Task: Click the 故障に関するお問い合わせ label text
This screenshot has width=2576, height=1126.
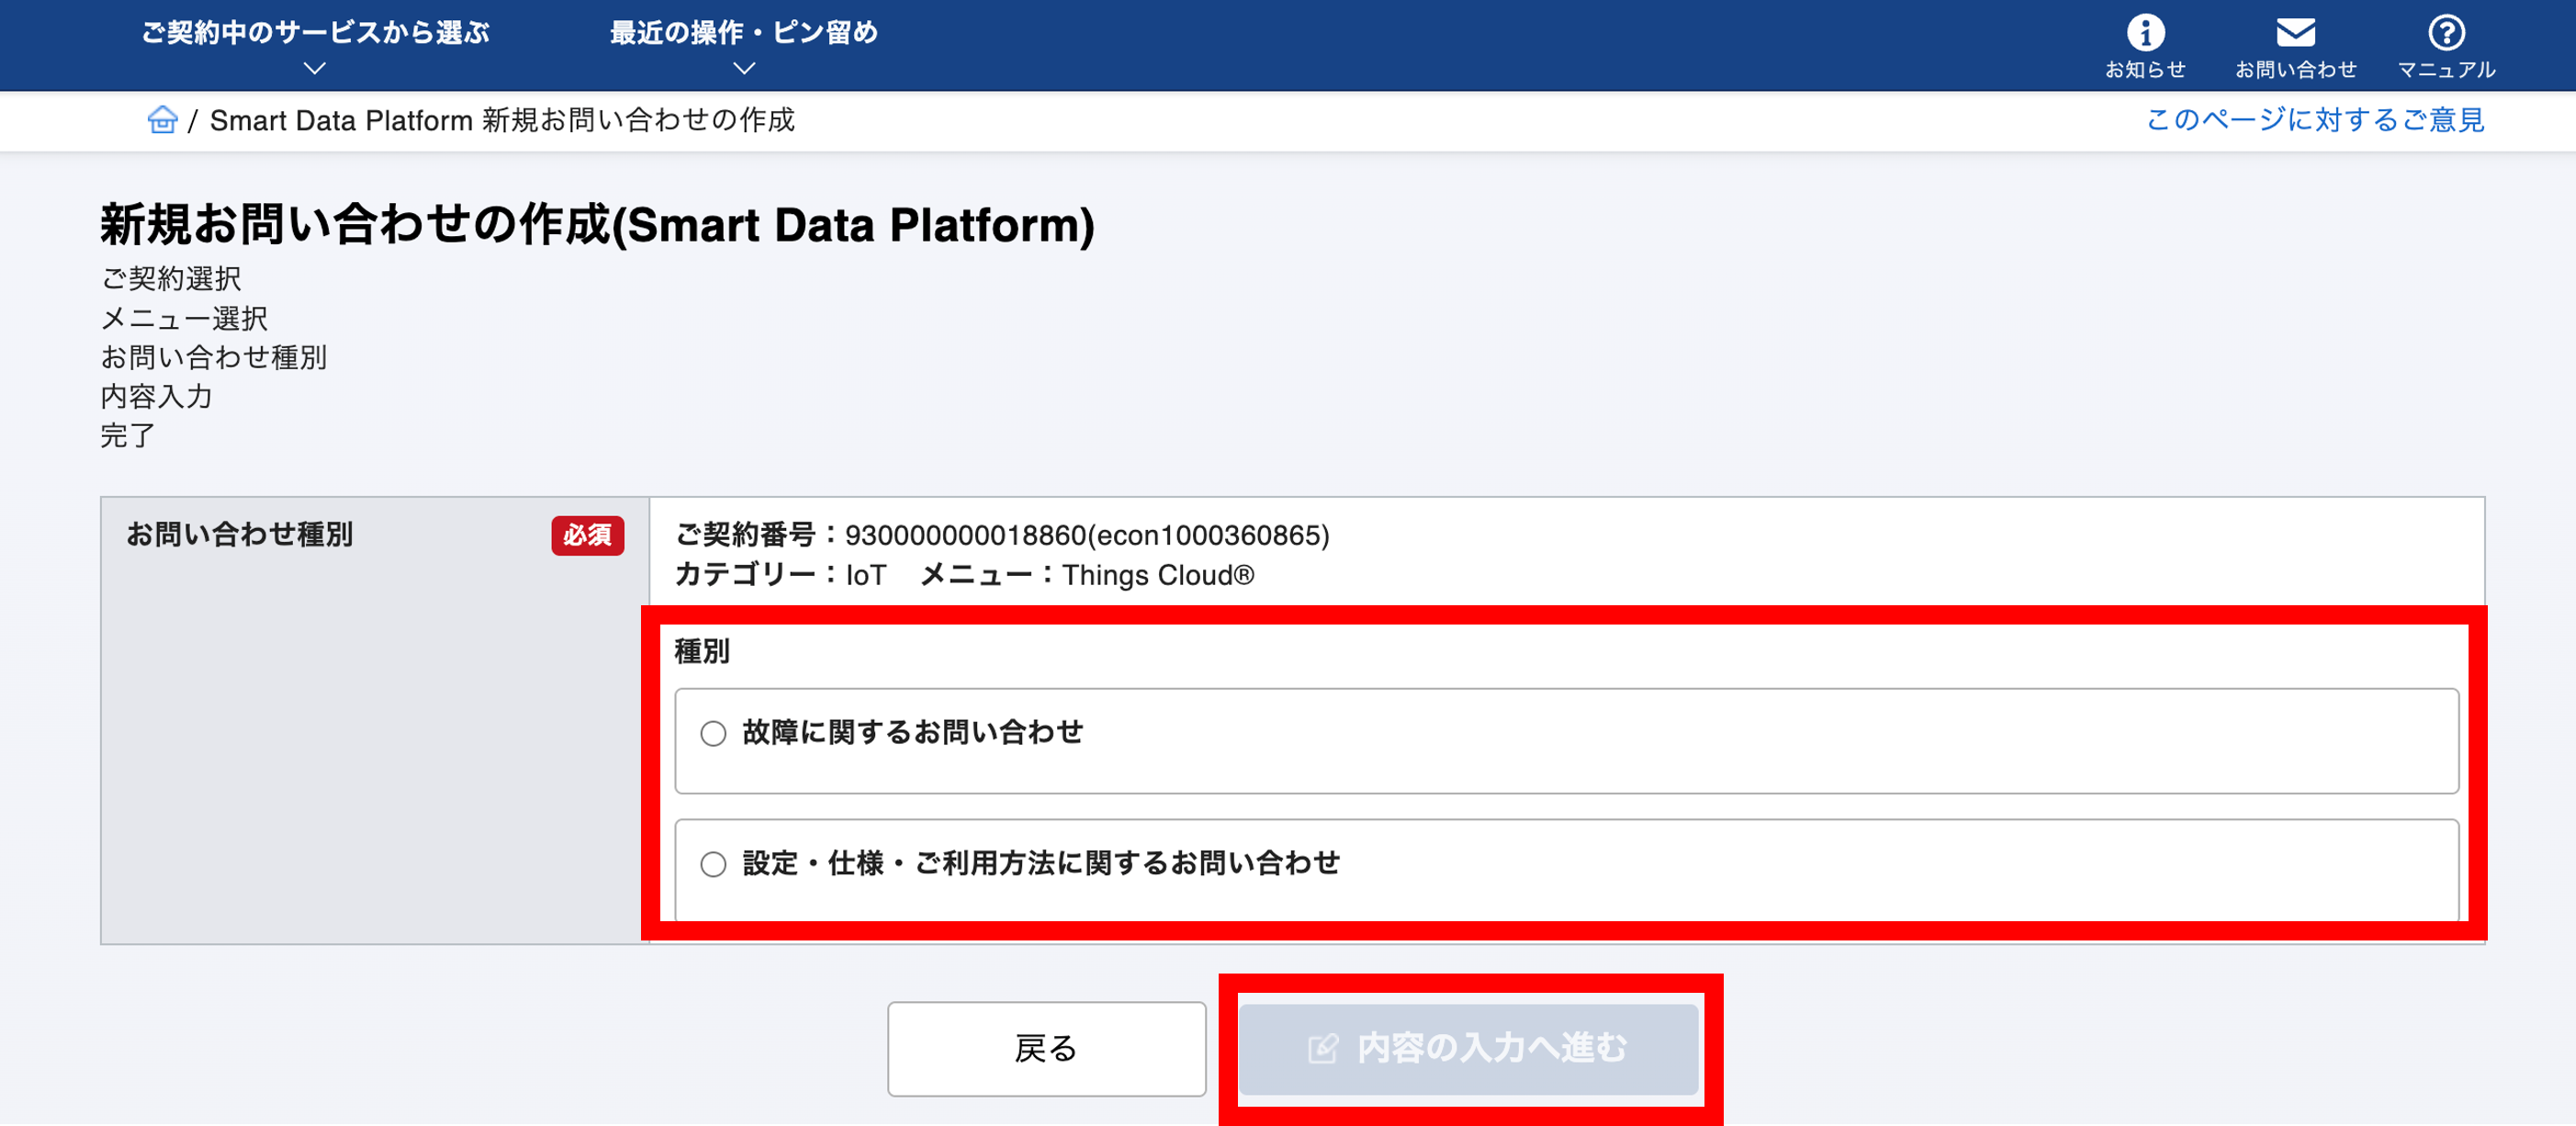Action: pyautogui.click(x=912, y=732)
